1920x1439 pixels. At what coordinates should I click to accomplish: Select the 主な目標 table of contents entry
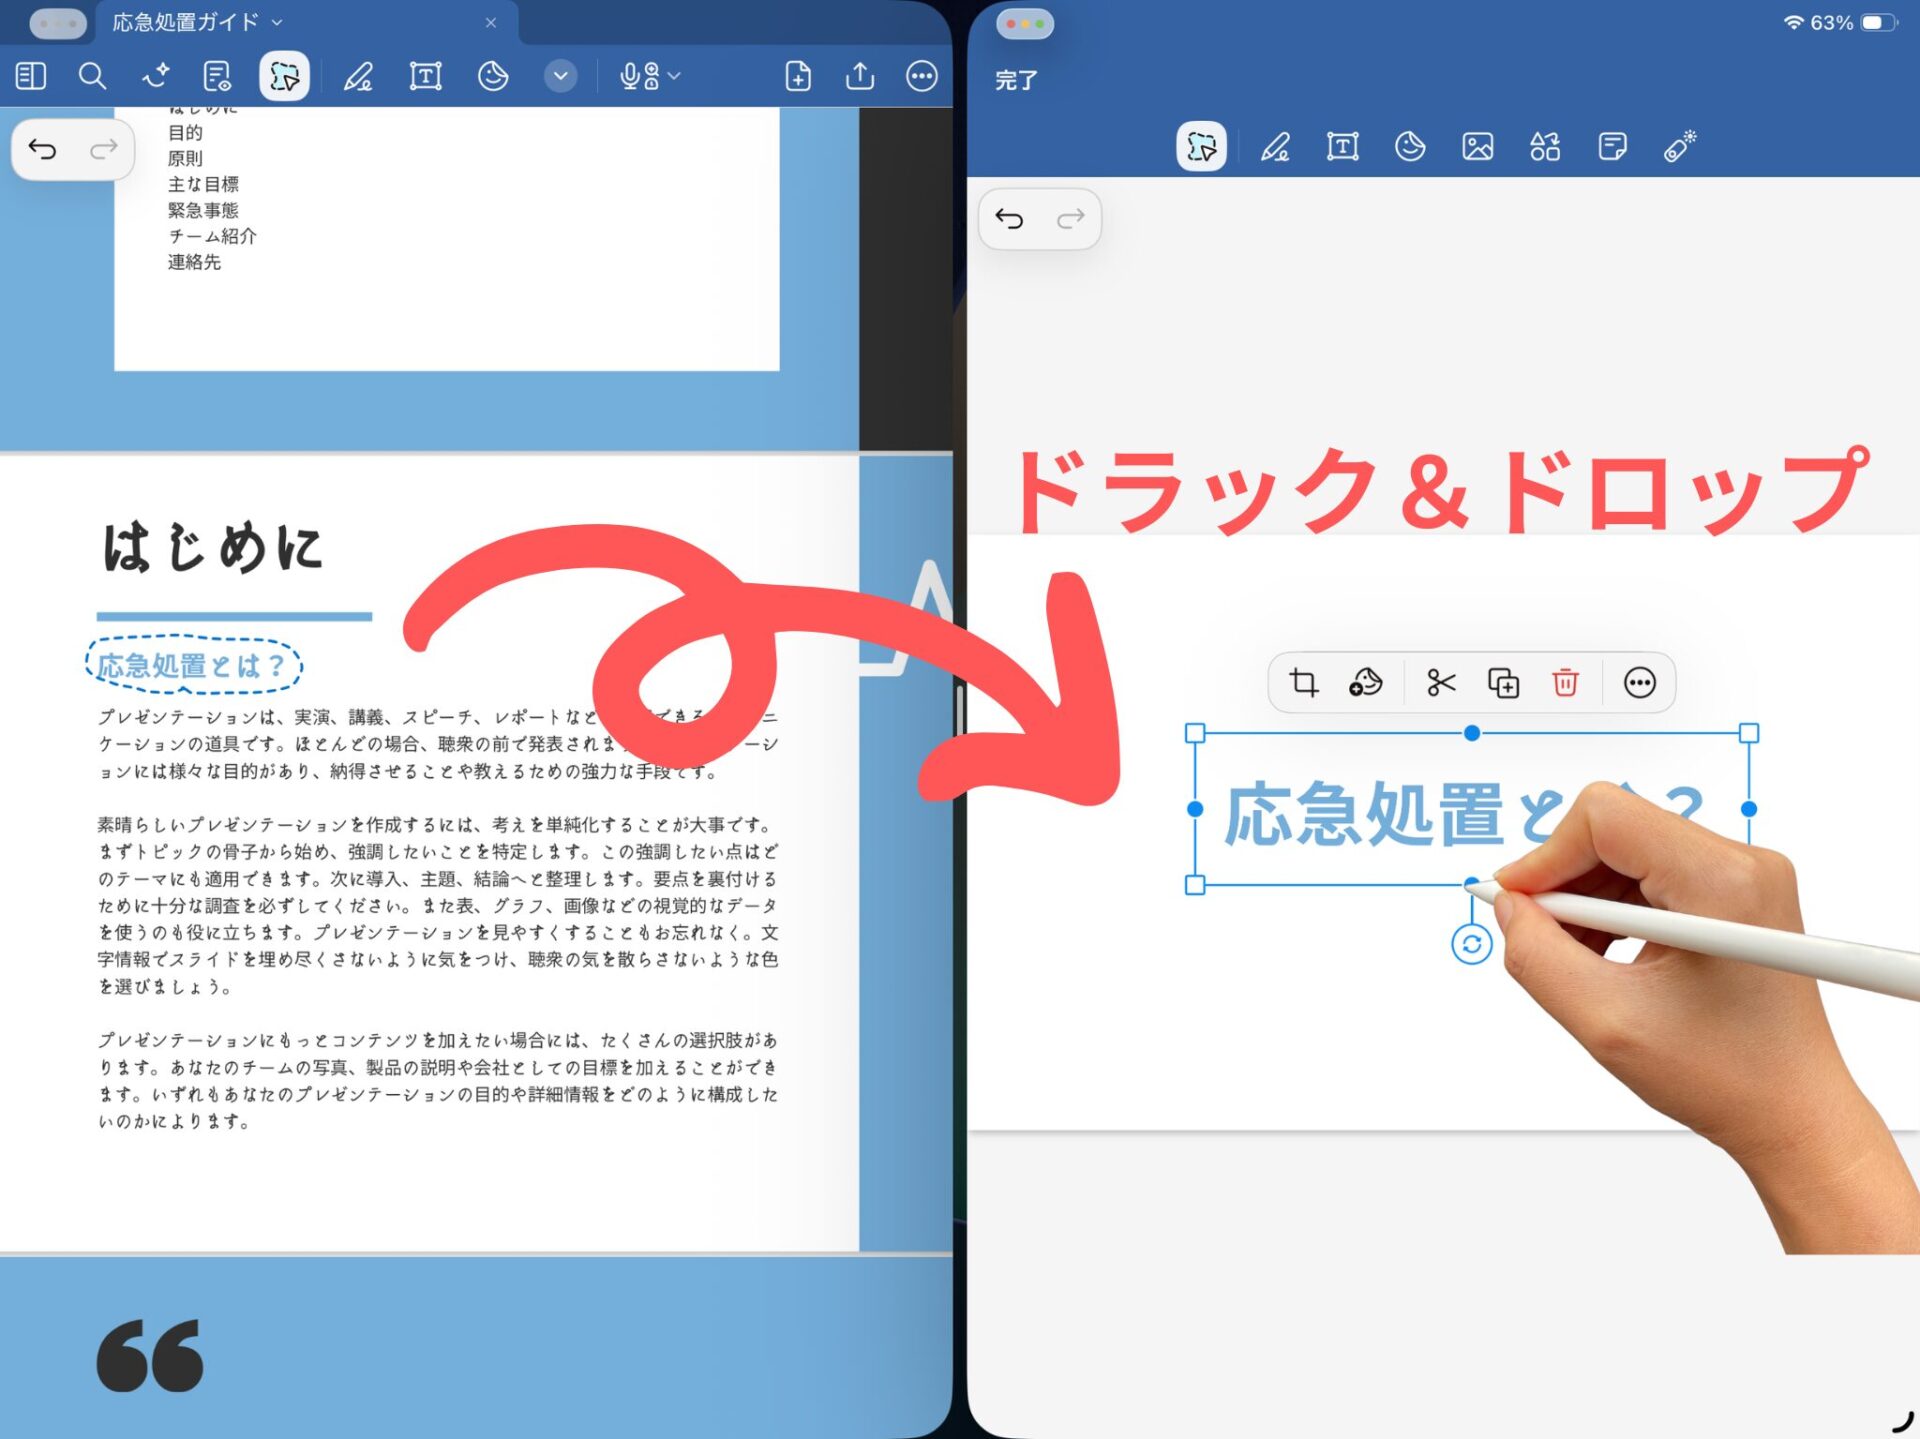[x=203, y=184]
